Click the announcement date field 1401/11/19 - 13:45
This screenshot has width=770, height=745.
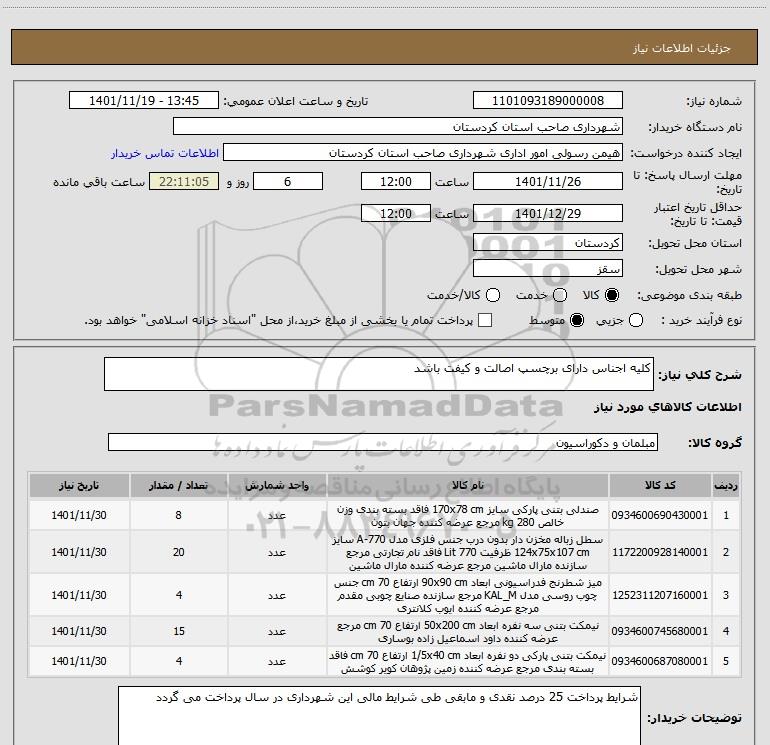click(x=144, y=101)
